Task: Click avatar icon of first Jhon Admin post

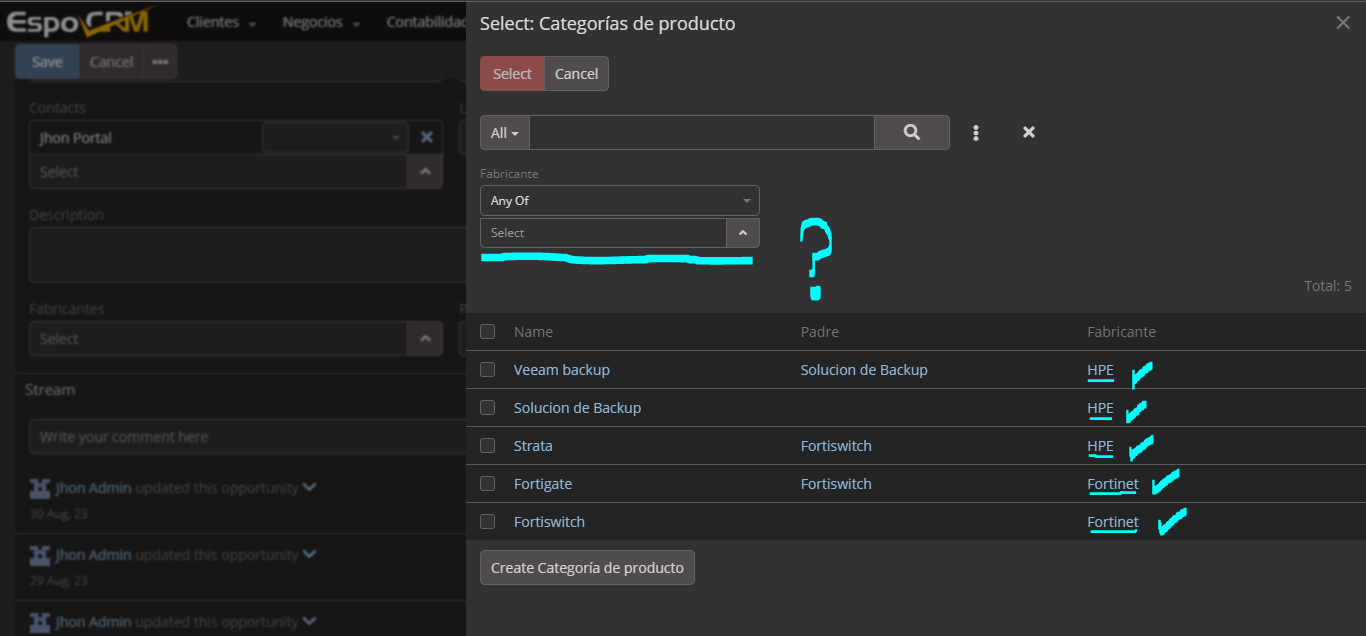Action: click(x=40, y=488)
